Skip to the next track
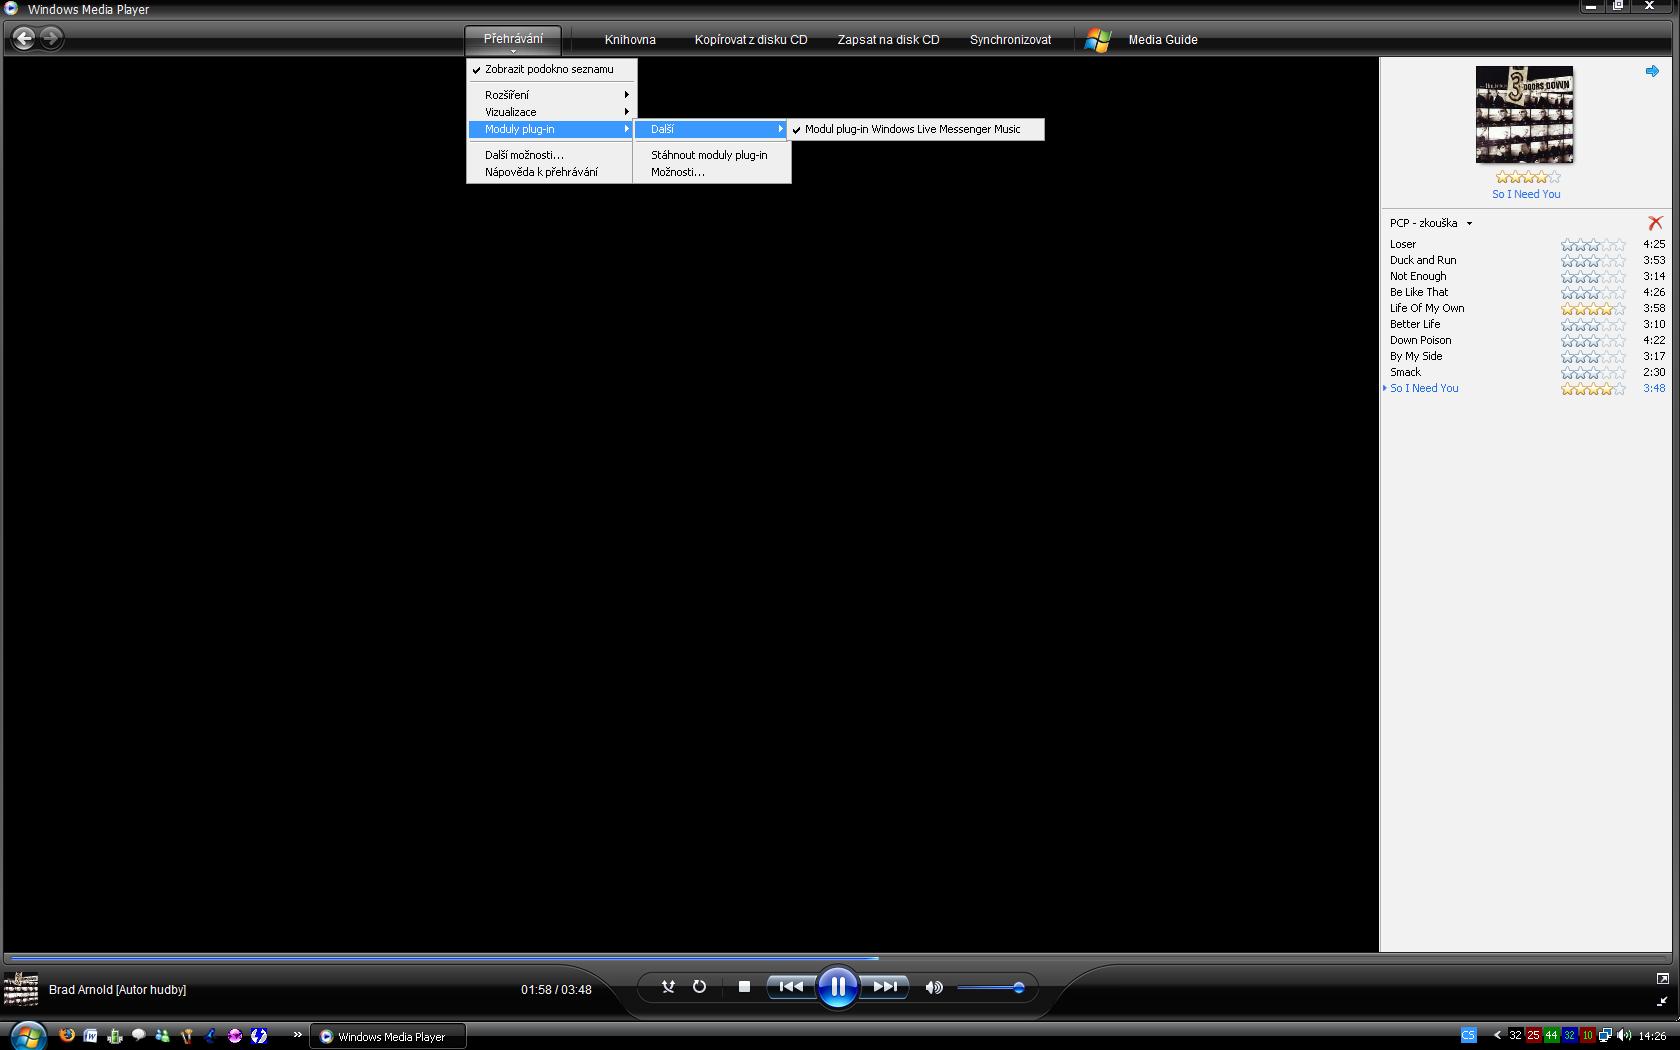This screenshot has width=1680, height=1050. click(x=884, y=987)
